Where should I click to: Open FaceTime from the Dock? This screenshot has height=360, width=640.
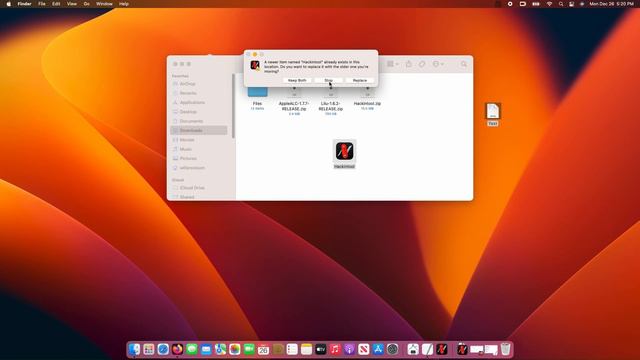point(249,349)
